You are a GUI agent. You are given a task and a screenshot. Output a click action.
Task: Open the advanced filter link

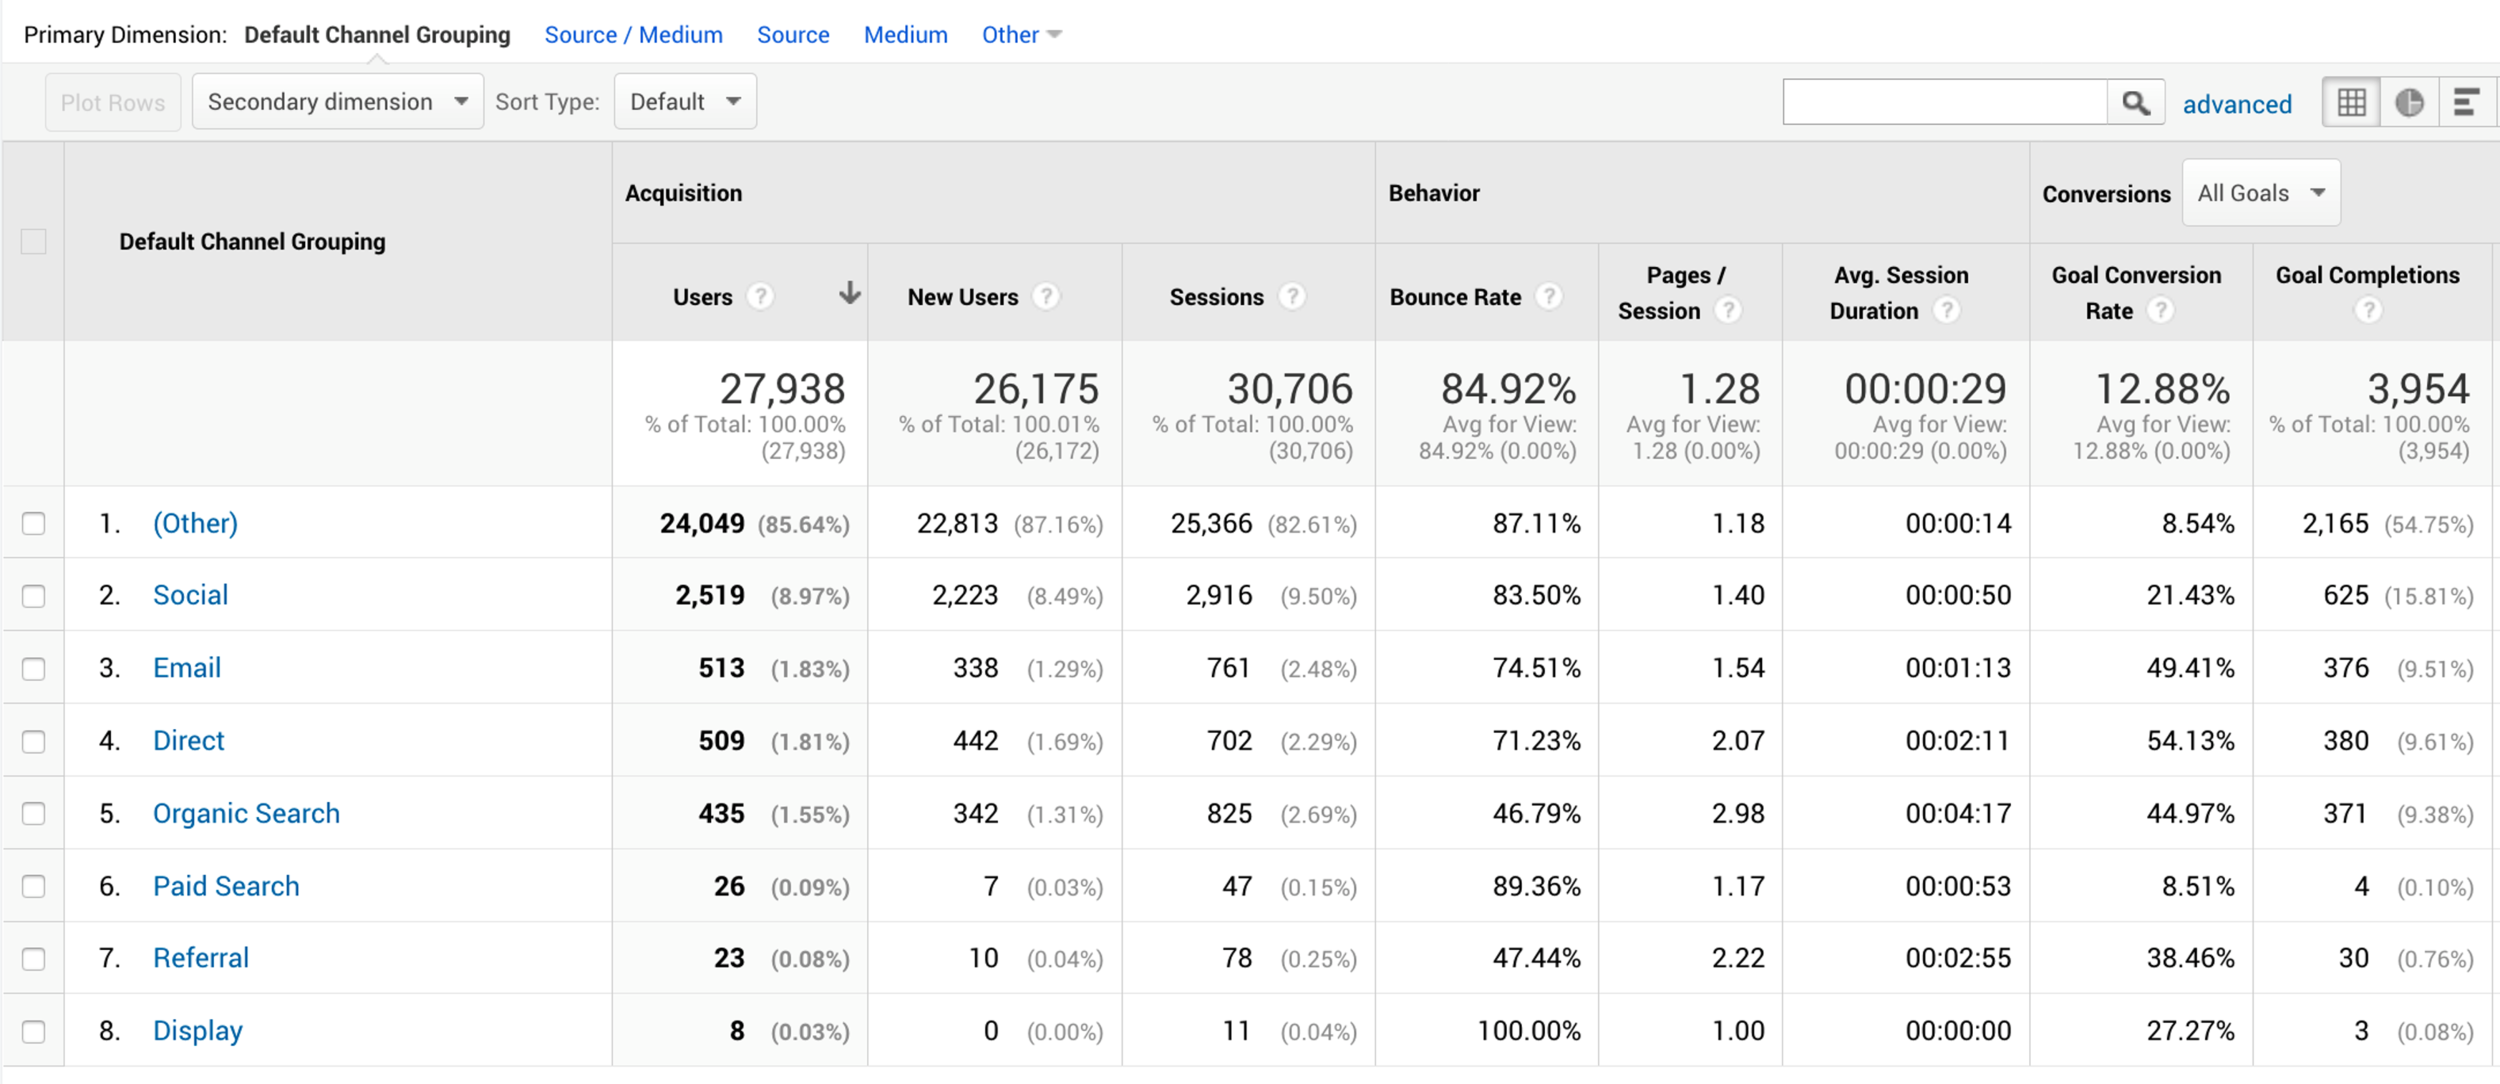tap(2236, 104)
